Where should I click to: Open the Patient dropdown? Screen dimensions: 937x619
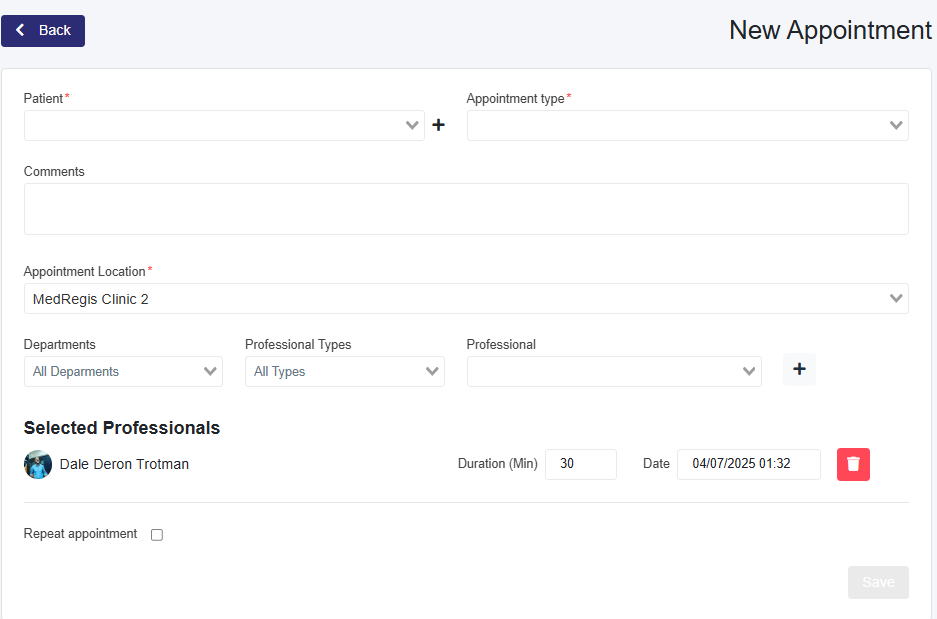223,125
